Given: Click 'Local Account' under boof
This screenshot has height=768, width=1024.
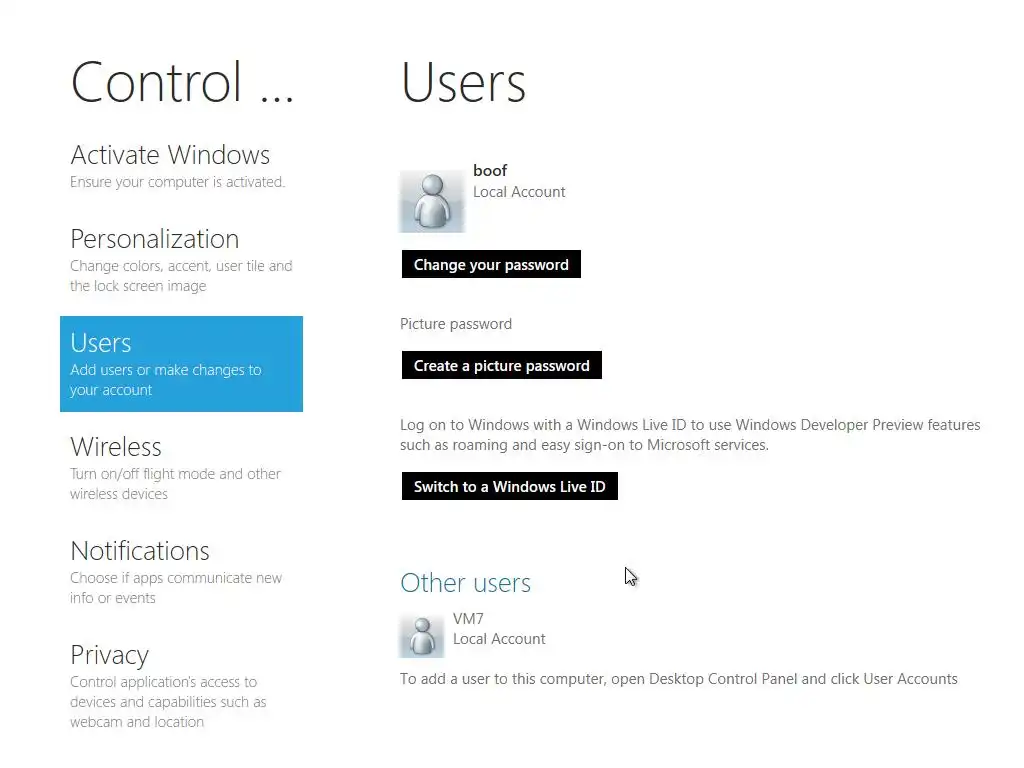Looking at the screenshot, I should click(519, 192).
